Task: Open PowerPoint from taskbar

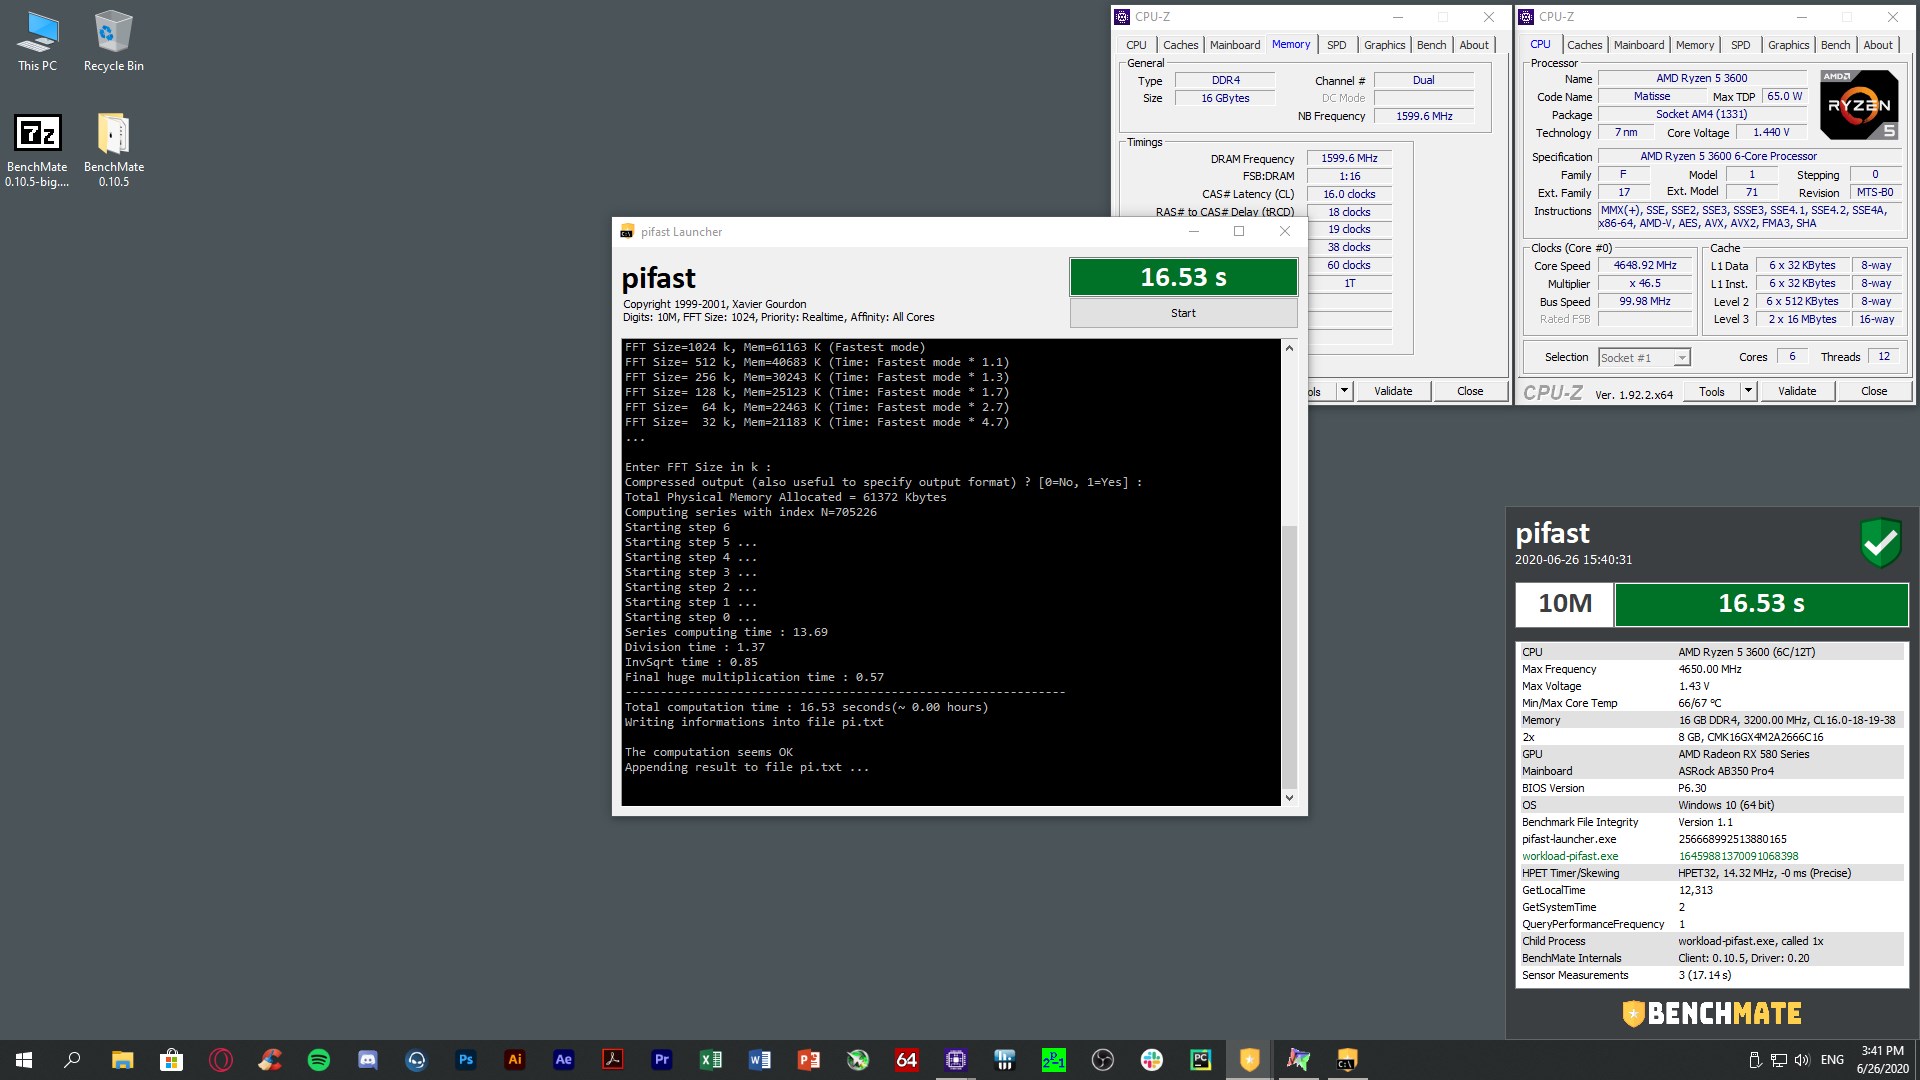Action: pos(808,1060)
